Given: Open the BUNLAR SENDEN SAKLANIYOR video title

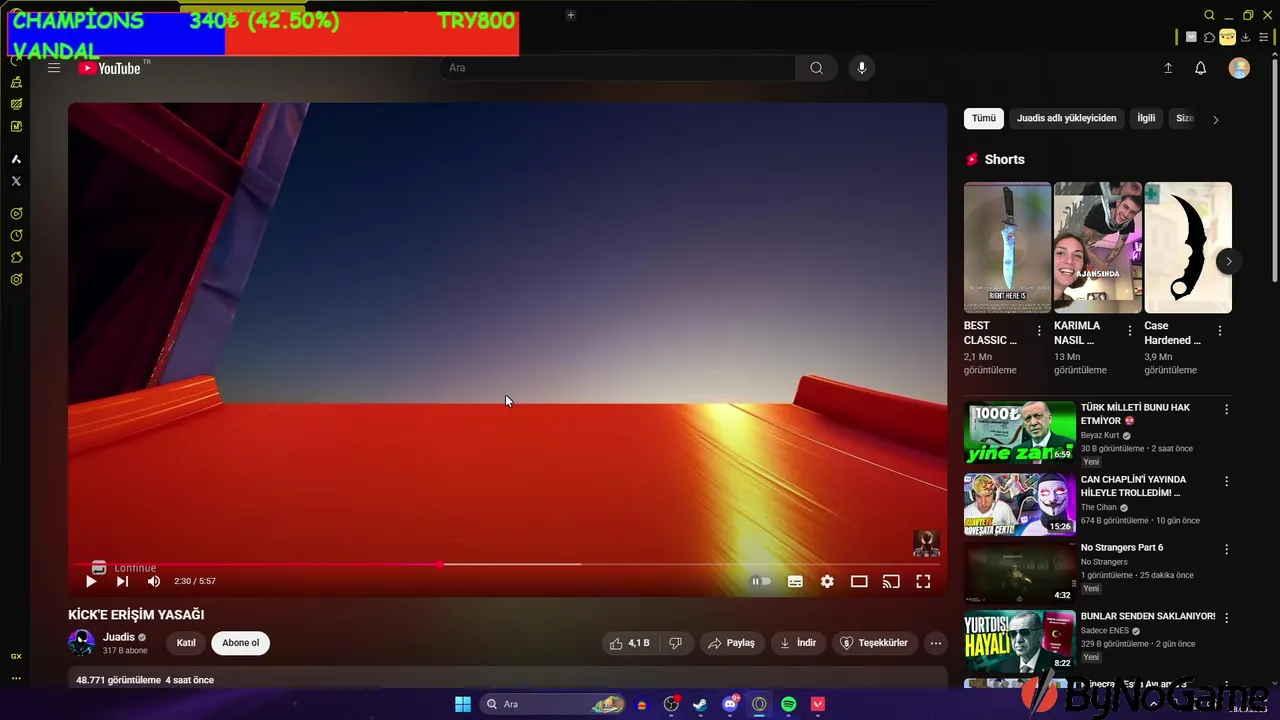Looking at the screenshot, I should pos(1148,616).
